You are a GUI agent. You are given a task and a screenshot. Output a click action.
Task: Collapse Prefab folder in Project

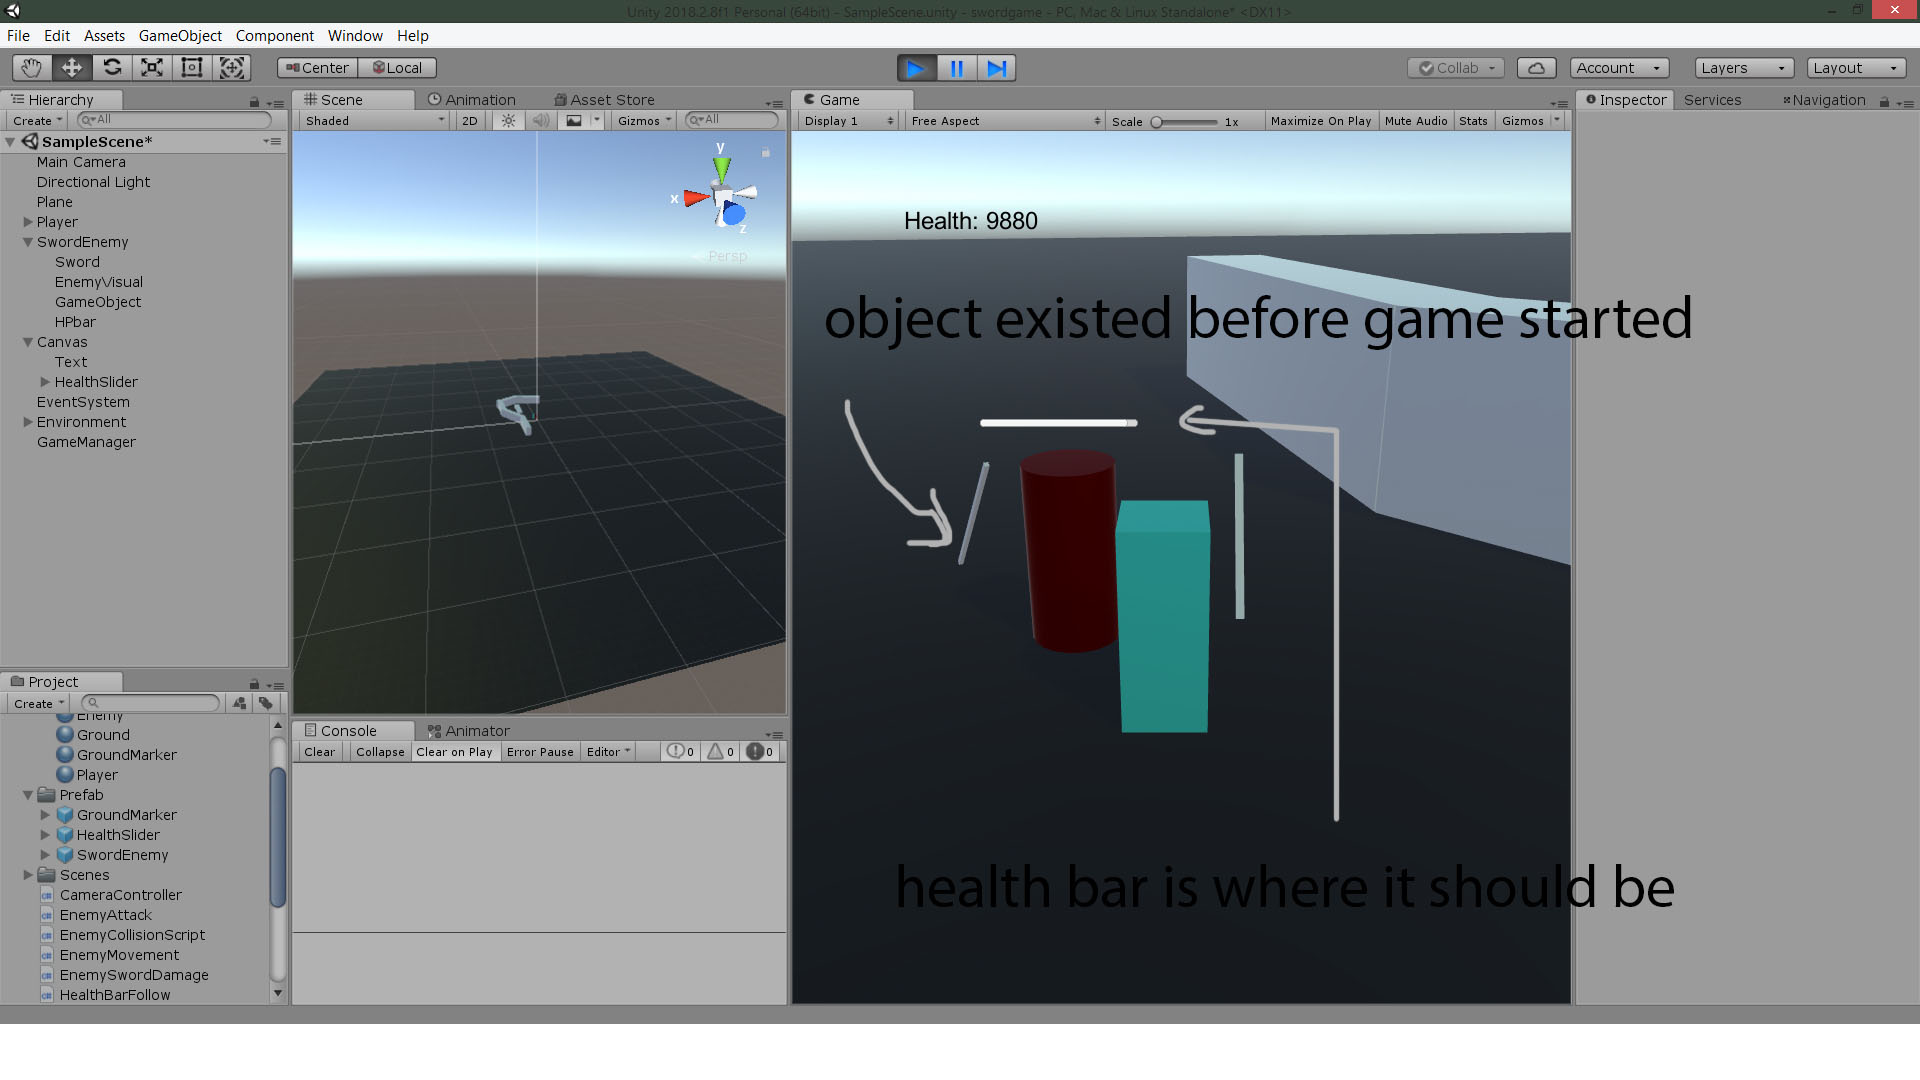28,795
